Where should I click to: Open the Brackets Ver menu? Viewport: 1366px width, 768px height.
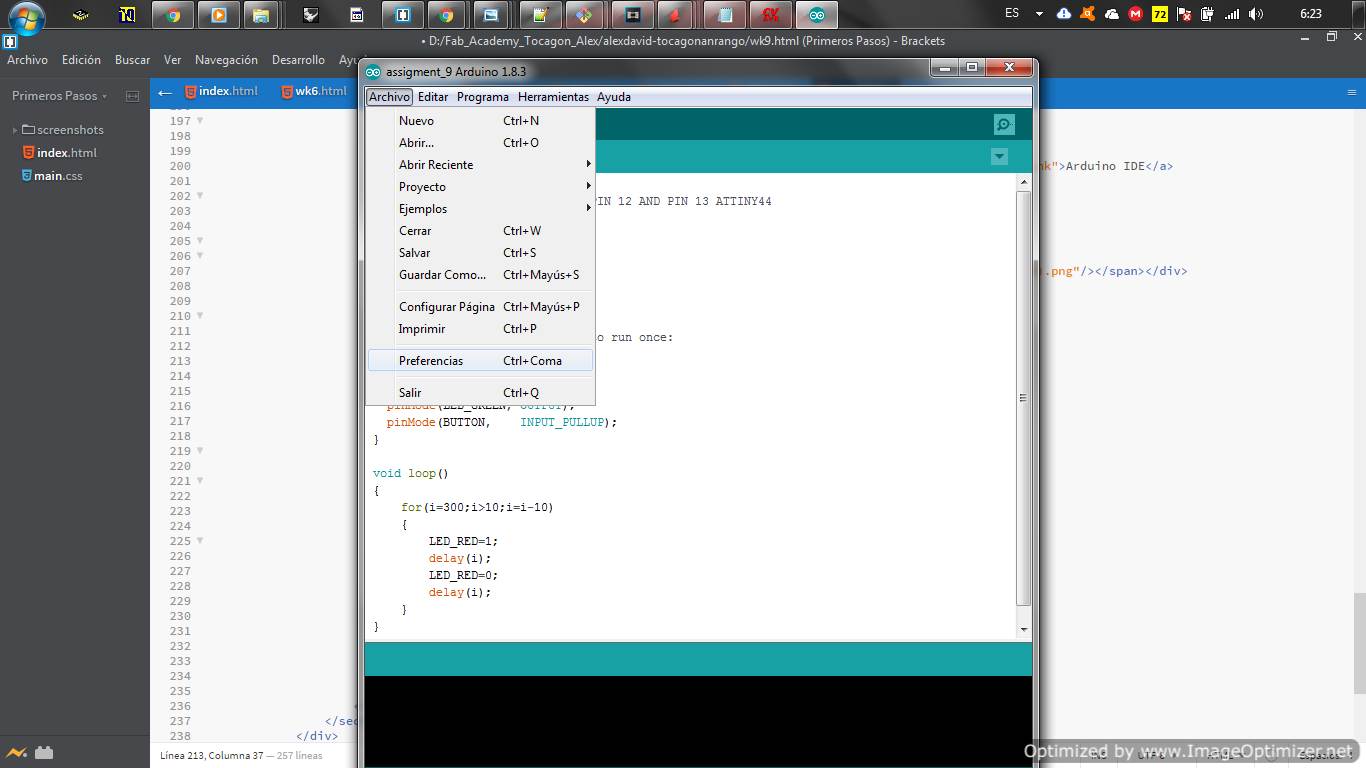click(x=172, y=60)
